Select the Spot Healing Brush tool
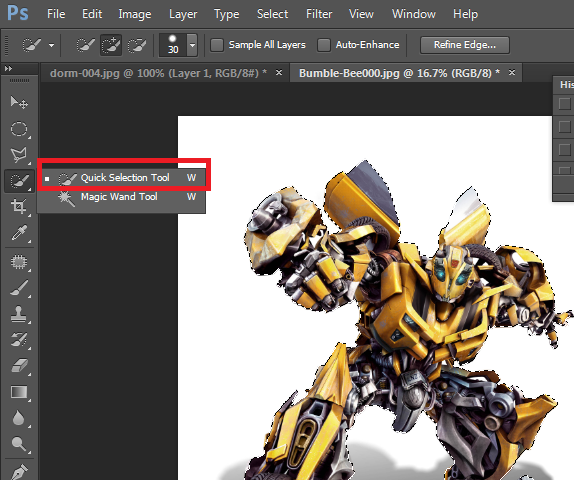This screenshot has width=574, height=480. point(19,262)
